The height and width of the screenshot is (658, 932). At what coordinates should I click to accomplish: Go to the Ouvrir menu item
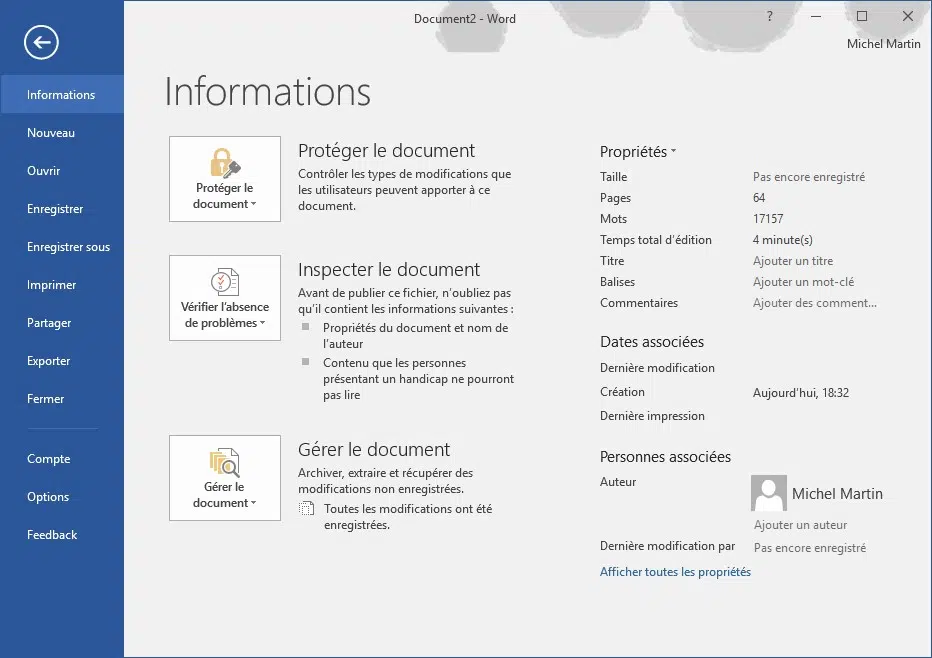[x=62, y=171]
